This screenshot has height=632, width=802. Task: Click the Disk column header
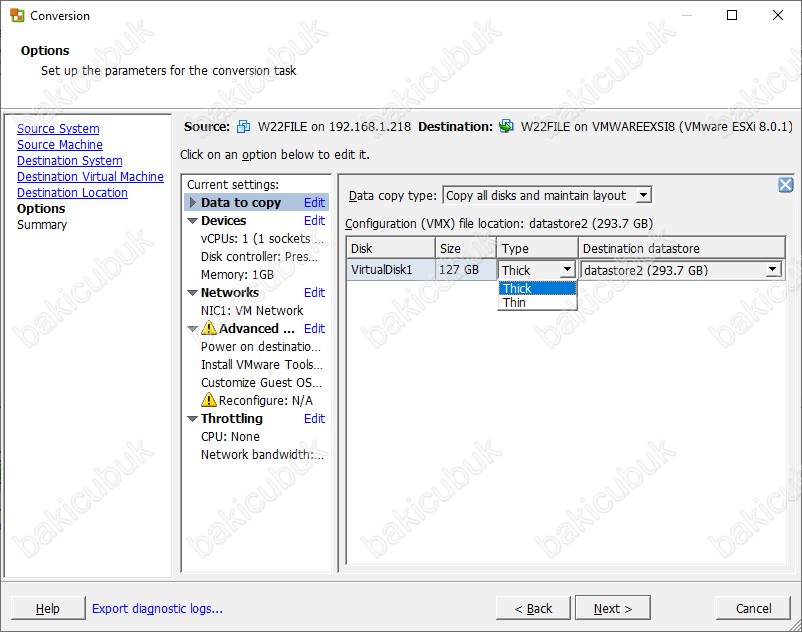(x=391, y=248)
